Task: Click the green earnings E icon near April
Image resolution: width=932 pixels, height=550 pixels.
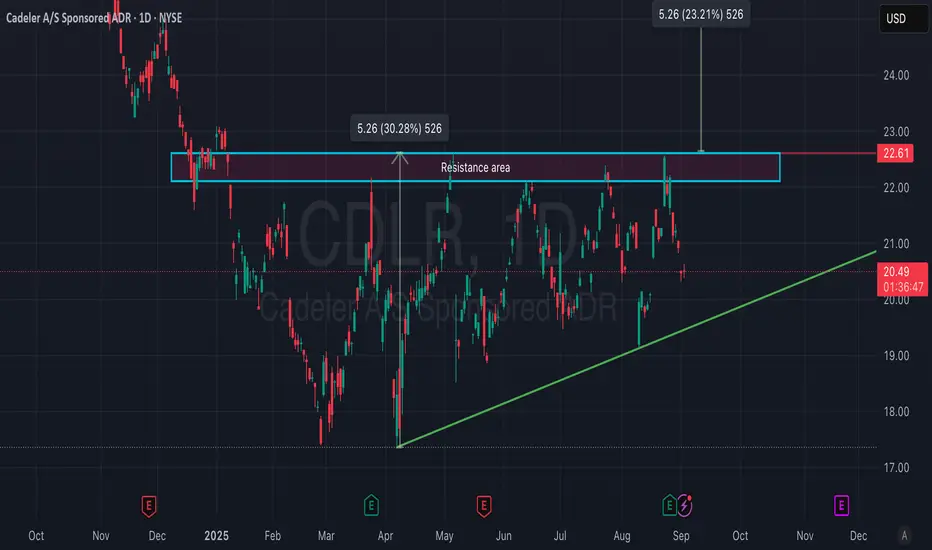Action: pyautogui.click(x=371, y=505)
